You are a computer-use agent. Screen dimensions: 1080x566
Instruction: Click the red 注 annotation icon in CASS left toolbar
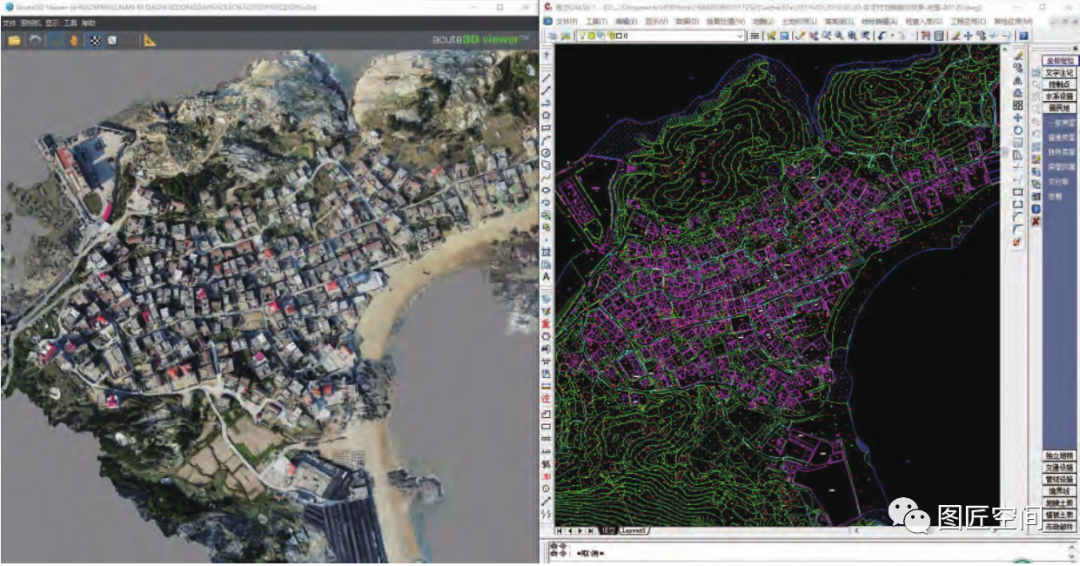[x=546, y=399]
